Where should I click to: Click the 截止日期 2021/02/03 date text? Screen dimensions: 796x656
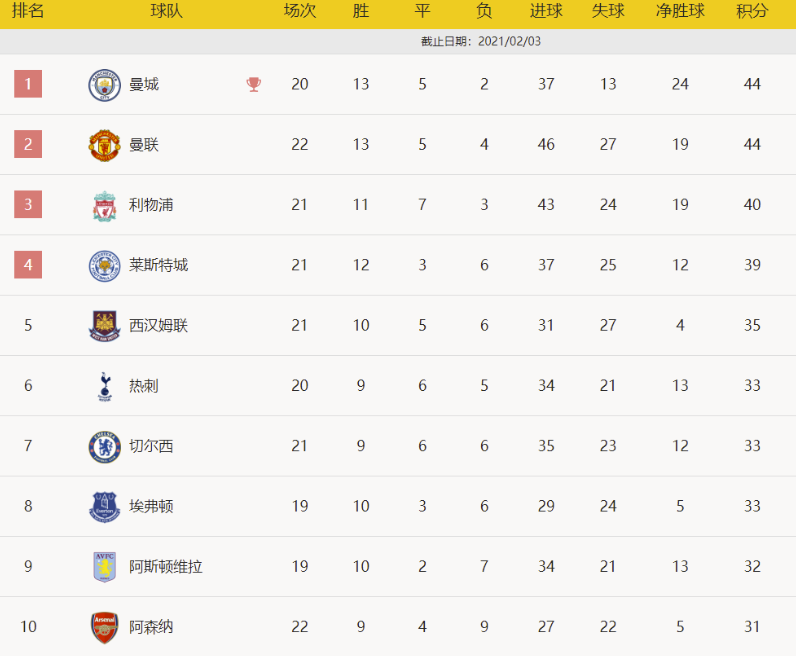pos(481,42)
